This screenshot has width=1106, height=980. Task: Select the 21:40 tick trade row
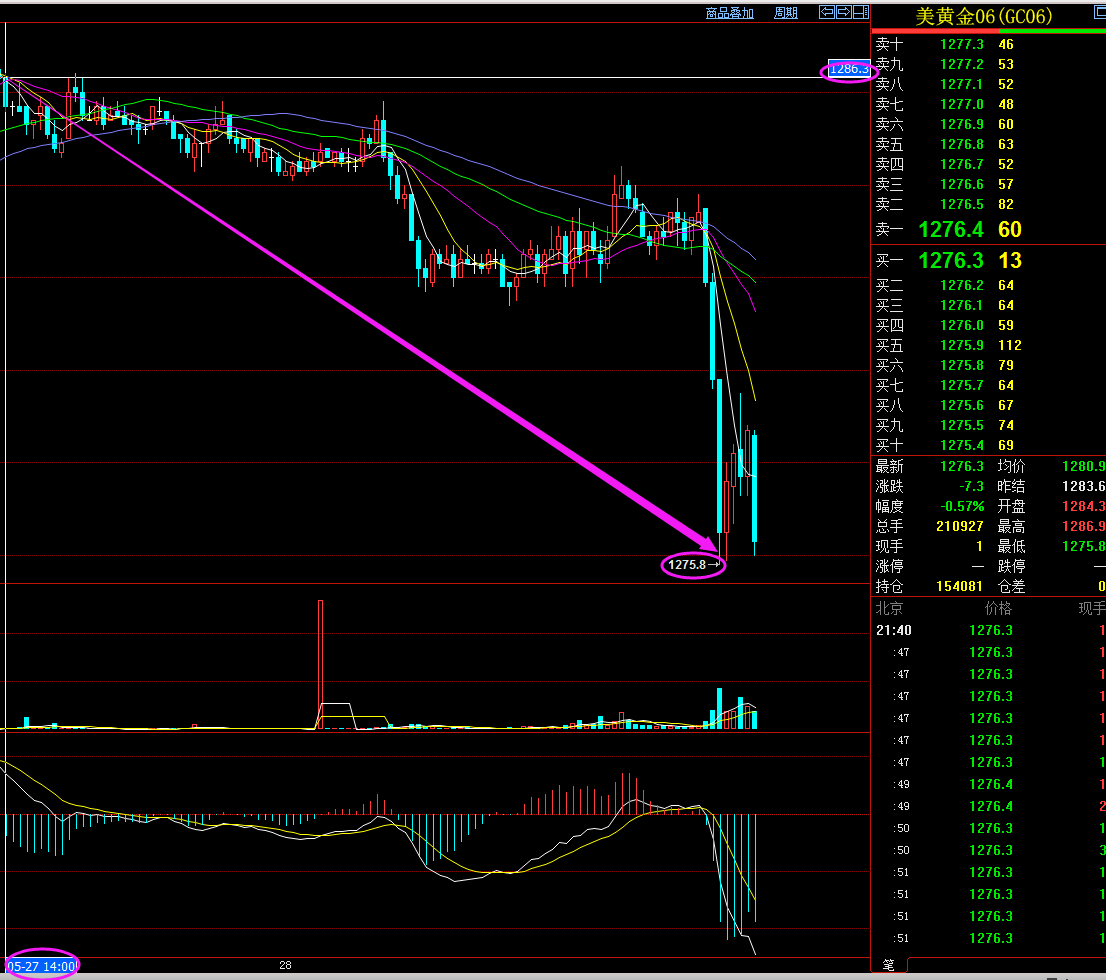click(x=988, y=630)
